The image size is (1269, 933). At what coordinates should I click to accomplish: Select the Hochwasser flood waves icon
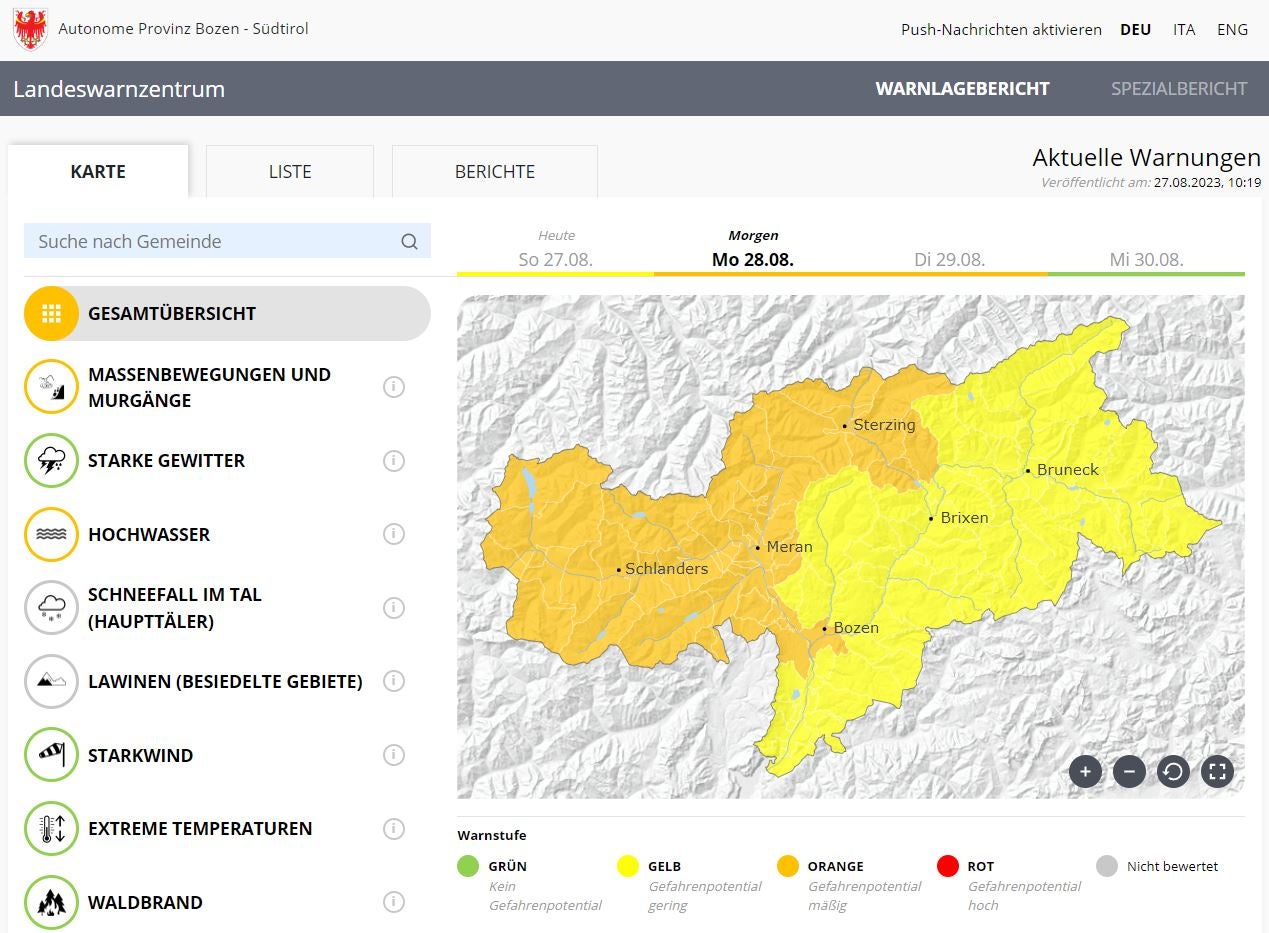click(x=51, y=534)
